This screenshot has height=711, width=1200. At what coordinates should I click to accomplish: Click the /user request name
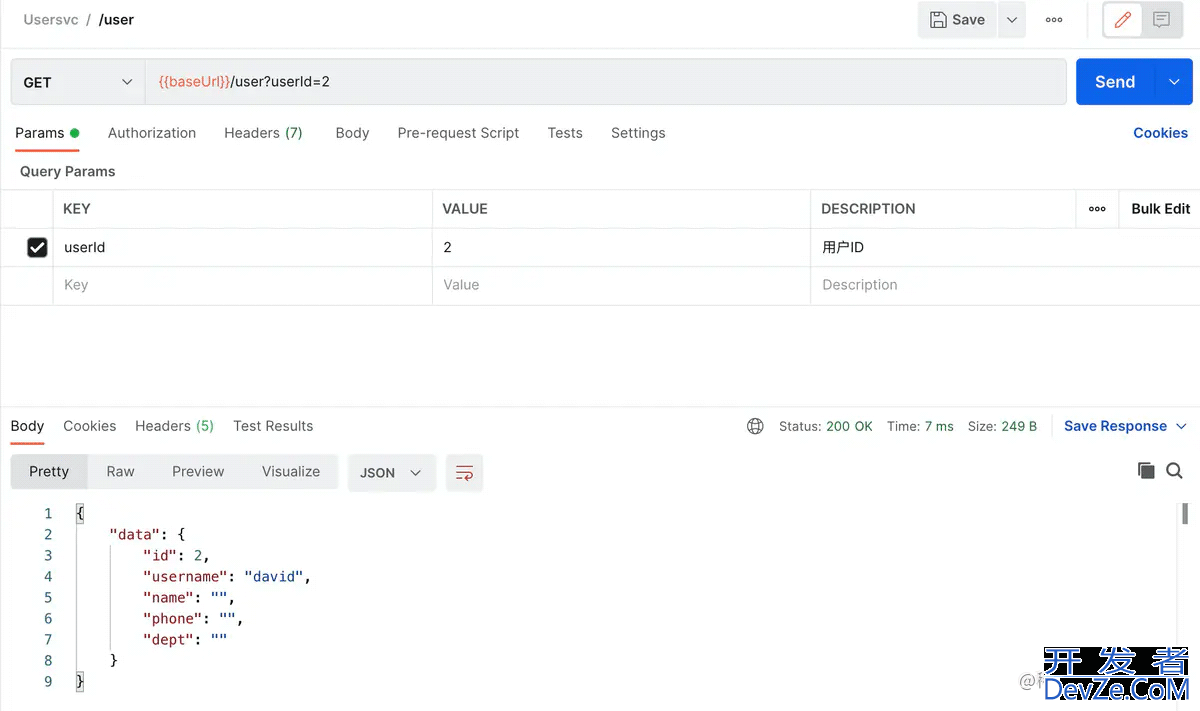coord(116,19)
